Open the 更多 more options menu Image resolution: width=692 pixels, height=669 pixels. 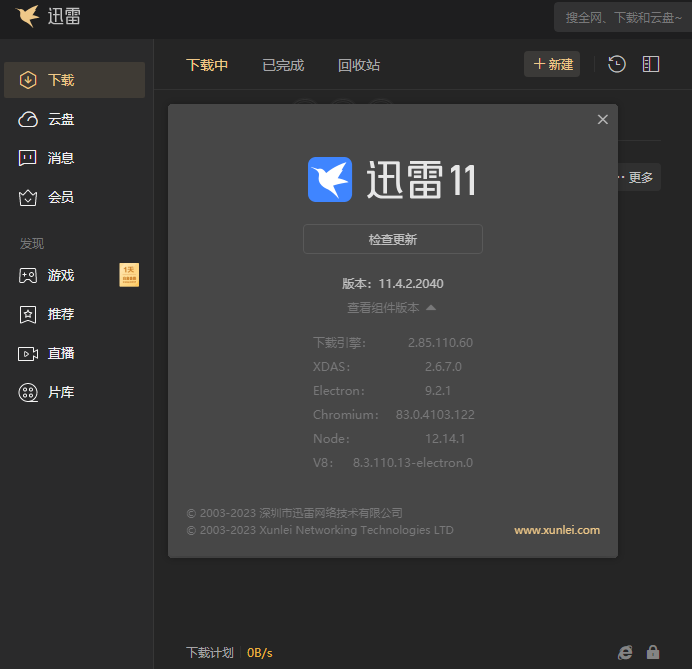pyautogui.click(x=638, y=178)
